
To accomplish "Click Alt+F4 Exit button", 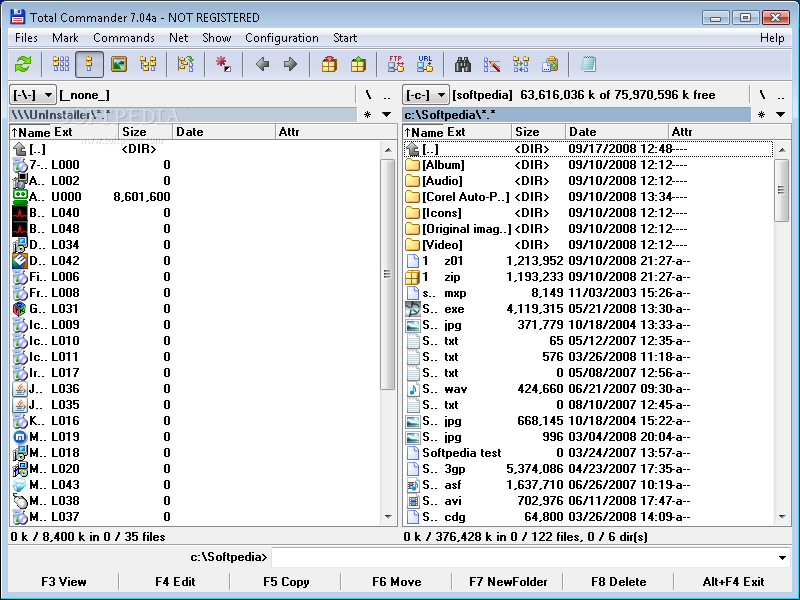I will tap(733, 582).
